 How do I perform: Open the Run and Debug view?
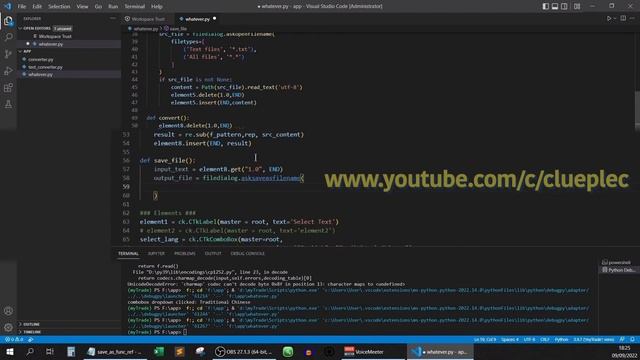(8, 71)
